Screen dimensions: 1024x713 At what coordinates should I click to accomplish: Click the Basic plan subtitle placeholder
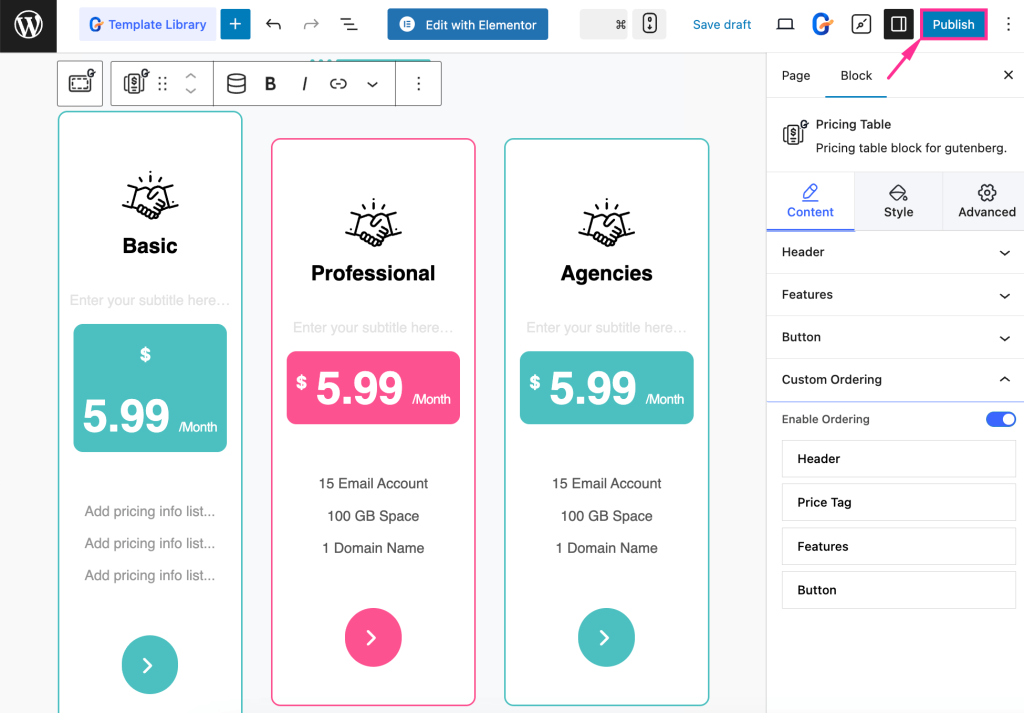150,300
